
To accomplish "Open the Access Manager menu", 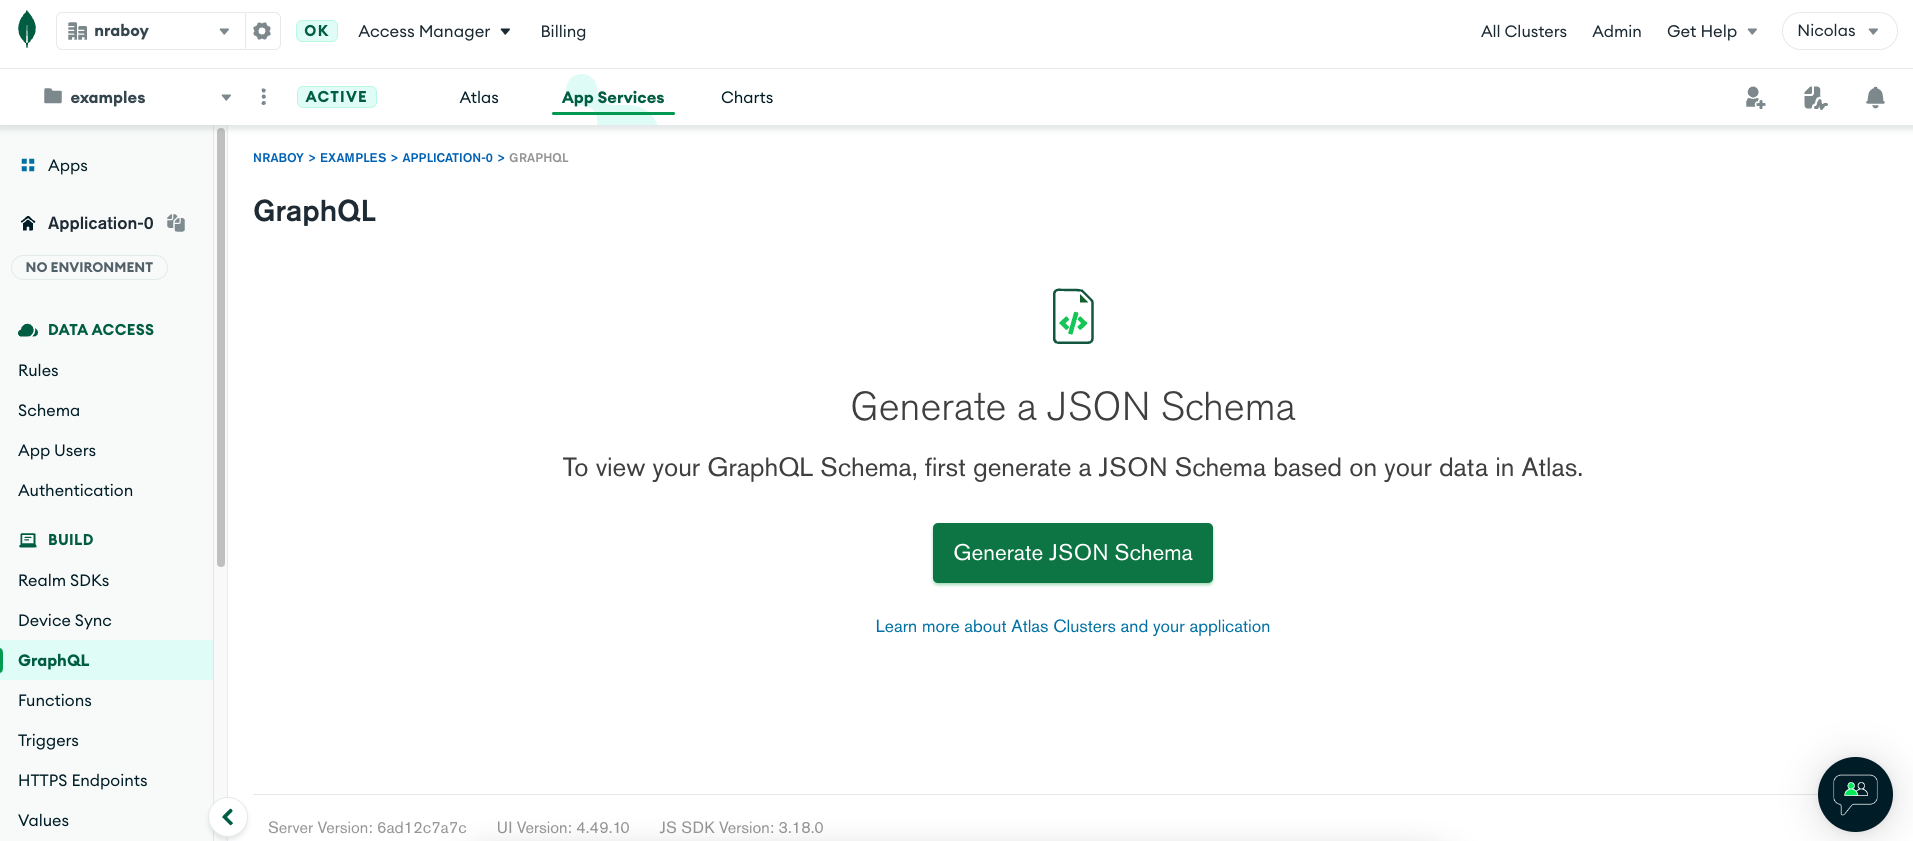I will tap(434, 31).
